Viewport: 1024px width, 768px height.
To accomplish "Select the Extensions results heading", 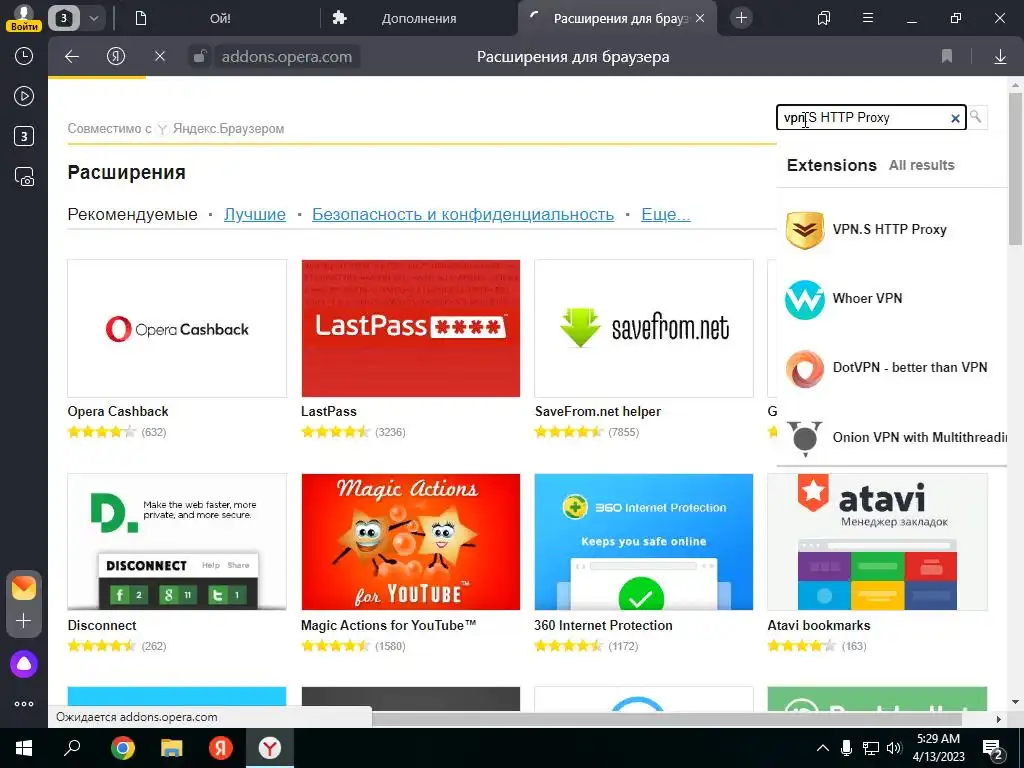I will (x=831, y=165).
